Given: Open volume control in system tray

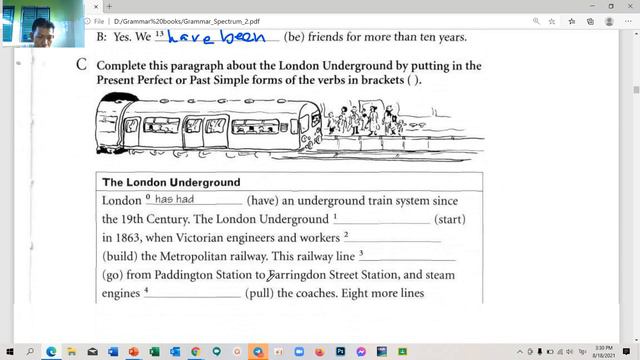Looking at the screenshot, I should 569,351.
